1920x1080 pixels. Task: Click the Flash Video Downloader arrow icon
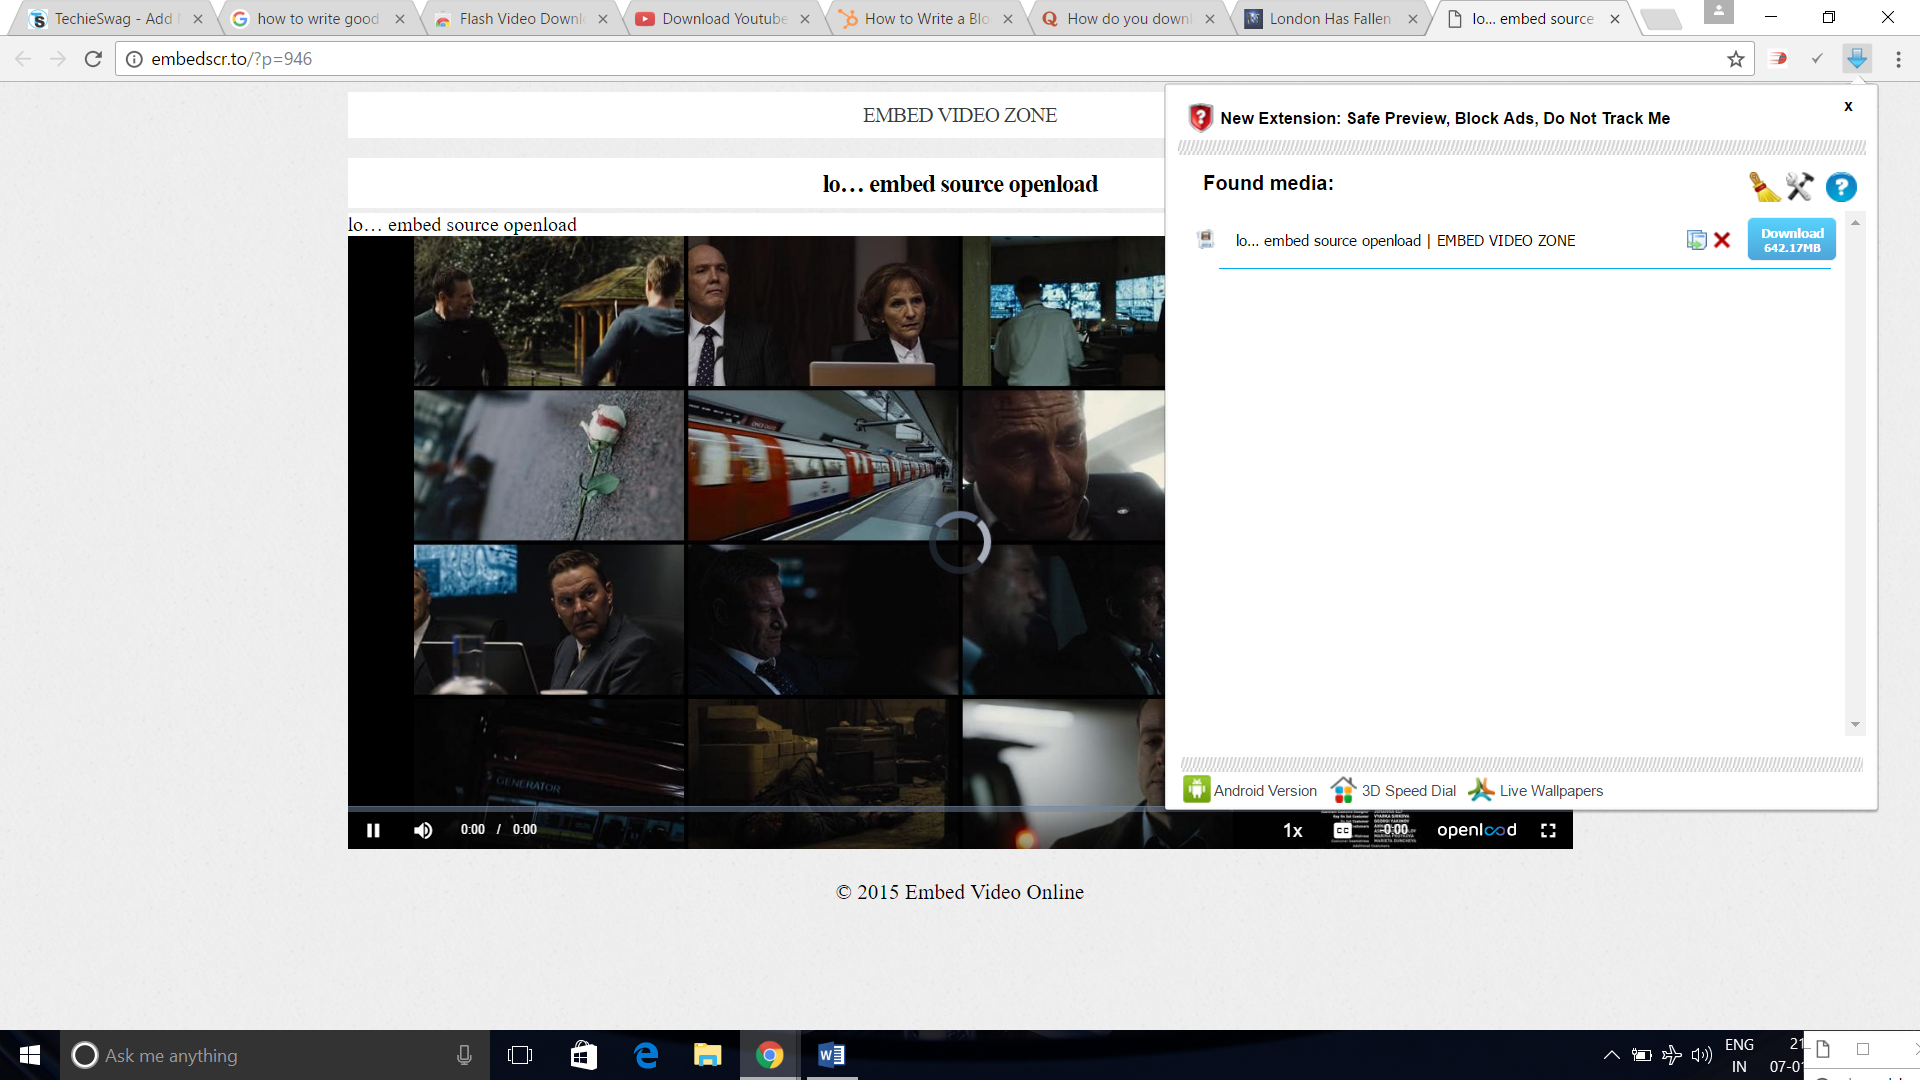coord(1857,59)
